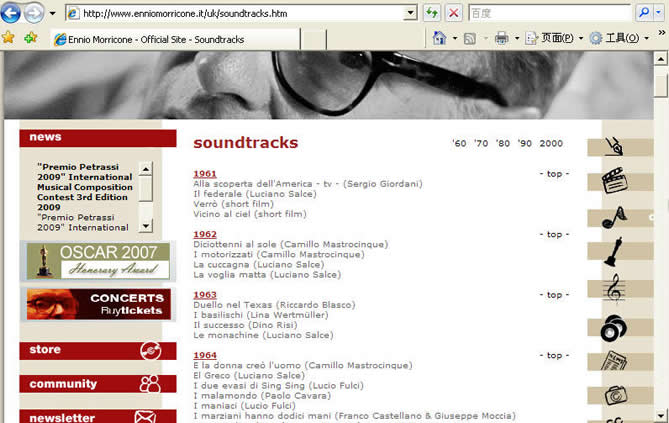Viewport: 669px width, 423px height.
Task: Jump to the '80 decade
Action: (503, 143)
